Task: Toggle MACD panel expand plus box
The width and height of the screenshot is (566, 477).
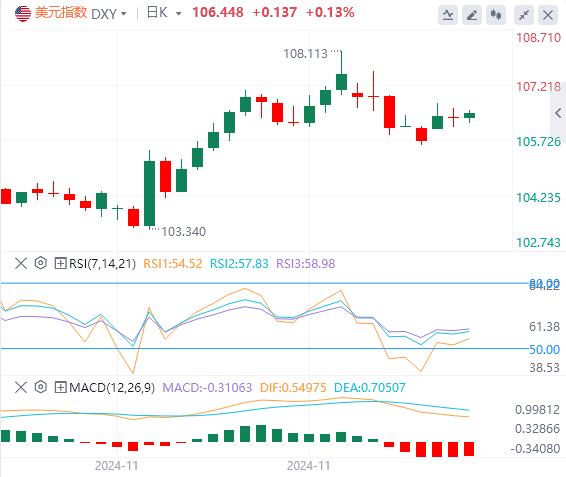Action: point(60,387)
